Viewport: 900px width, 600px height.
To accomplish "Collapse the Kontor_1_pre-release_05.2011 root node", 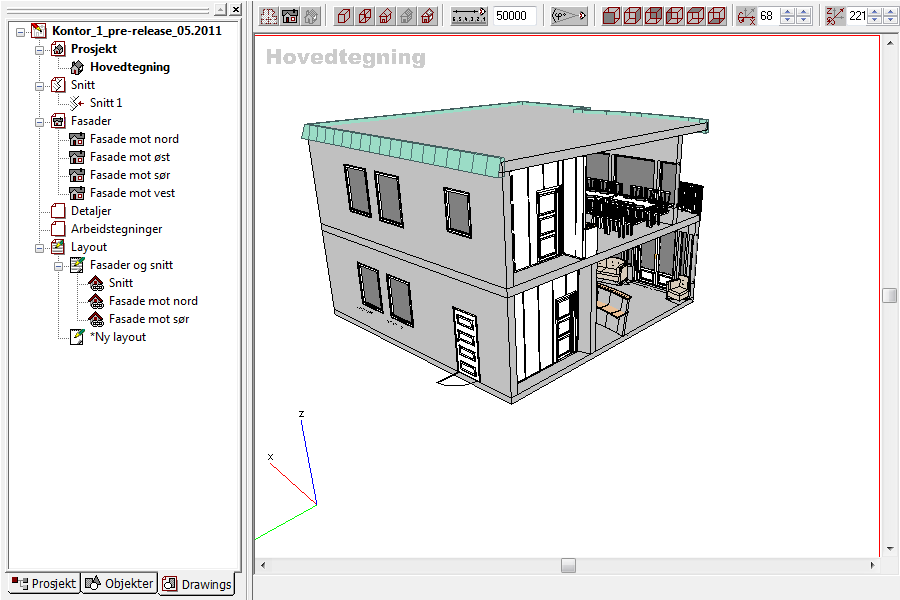I will [x=21, y=32].
